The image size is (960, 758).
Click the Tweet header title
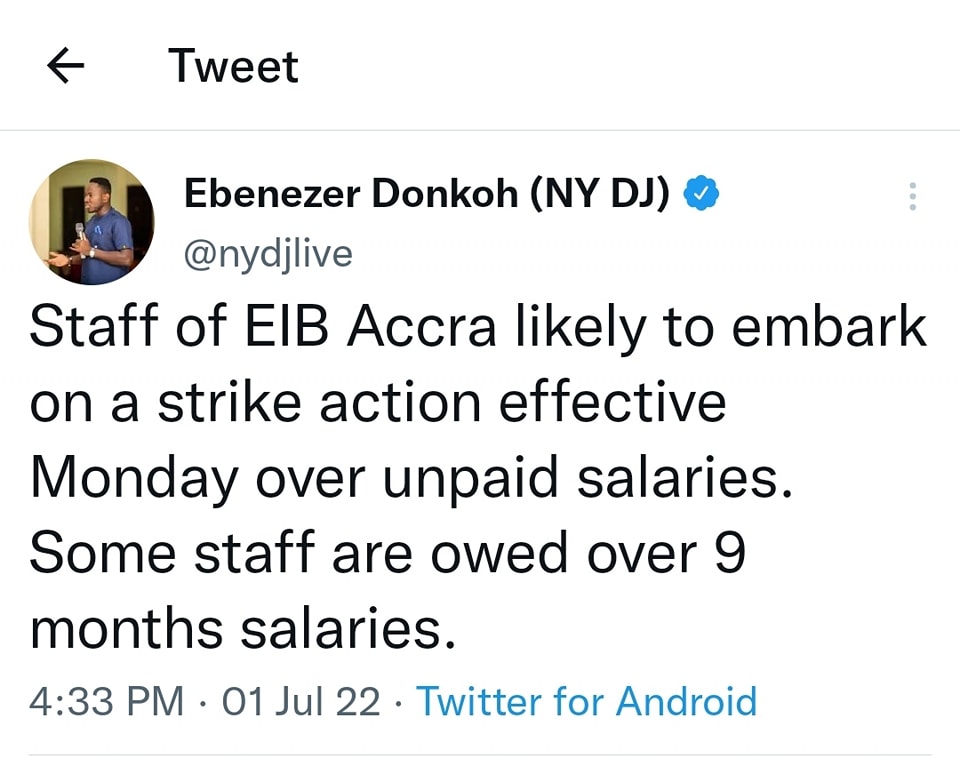(233, 66)
